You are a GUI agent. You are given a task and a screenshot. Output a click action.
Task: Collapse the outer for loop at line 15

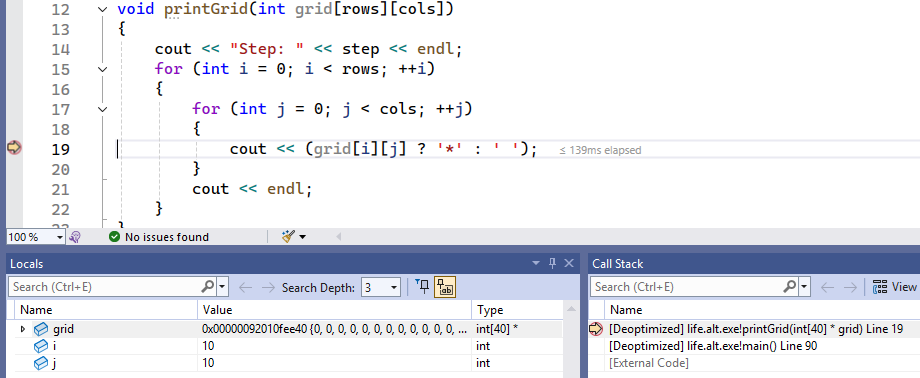103,70
